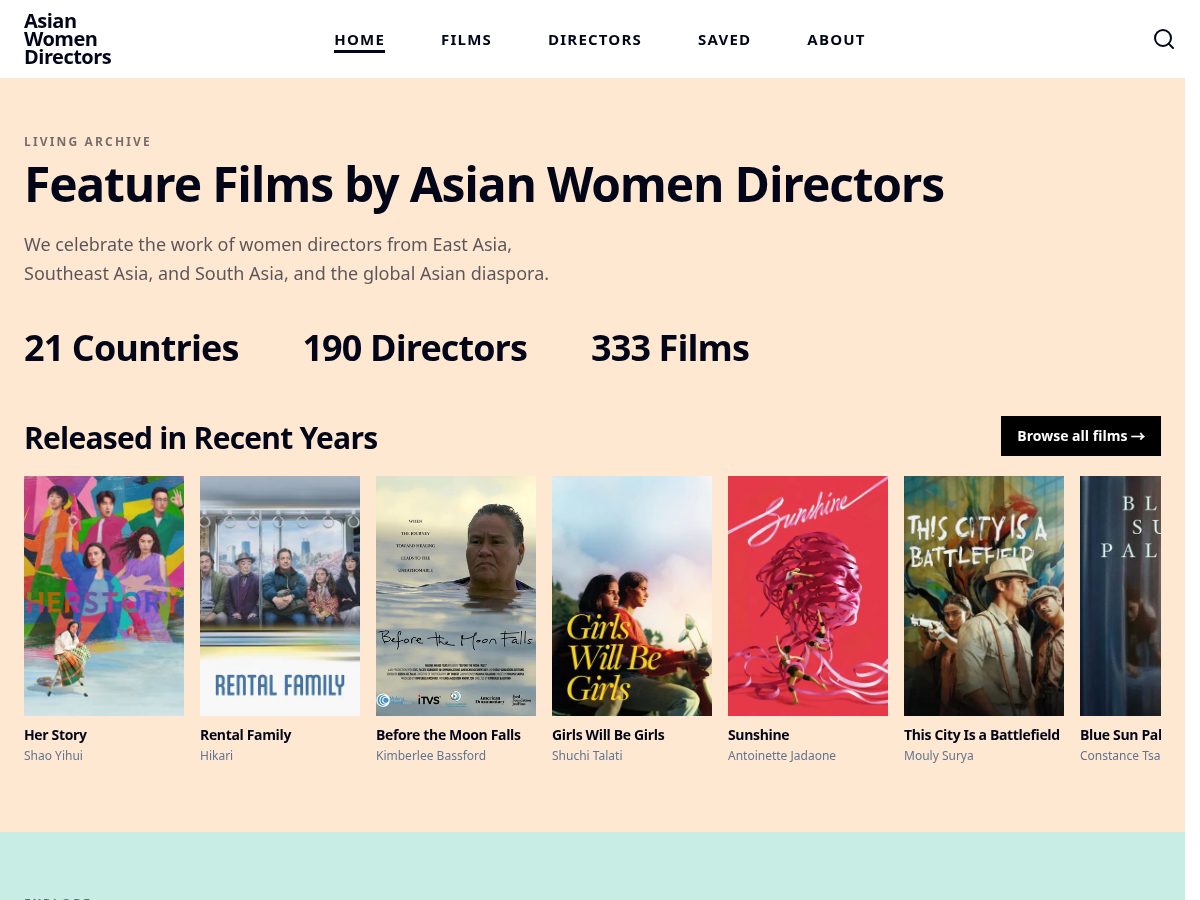Click the Living Archive label

pyautogui.click(x=88, y=142)
